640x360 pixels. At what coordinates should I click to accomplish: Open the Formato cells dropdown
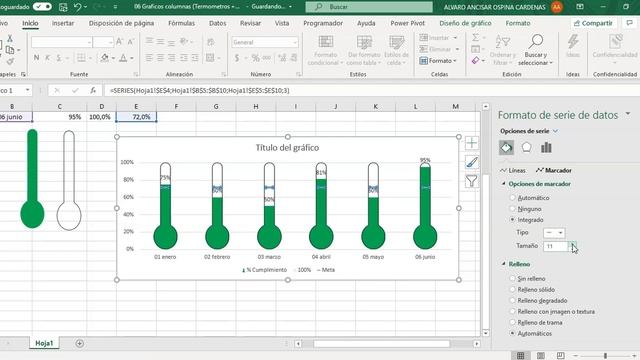pos(438,61)
